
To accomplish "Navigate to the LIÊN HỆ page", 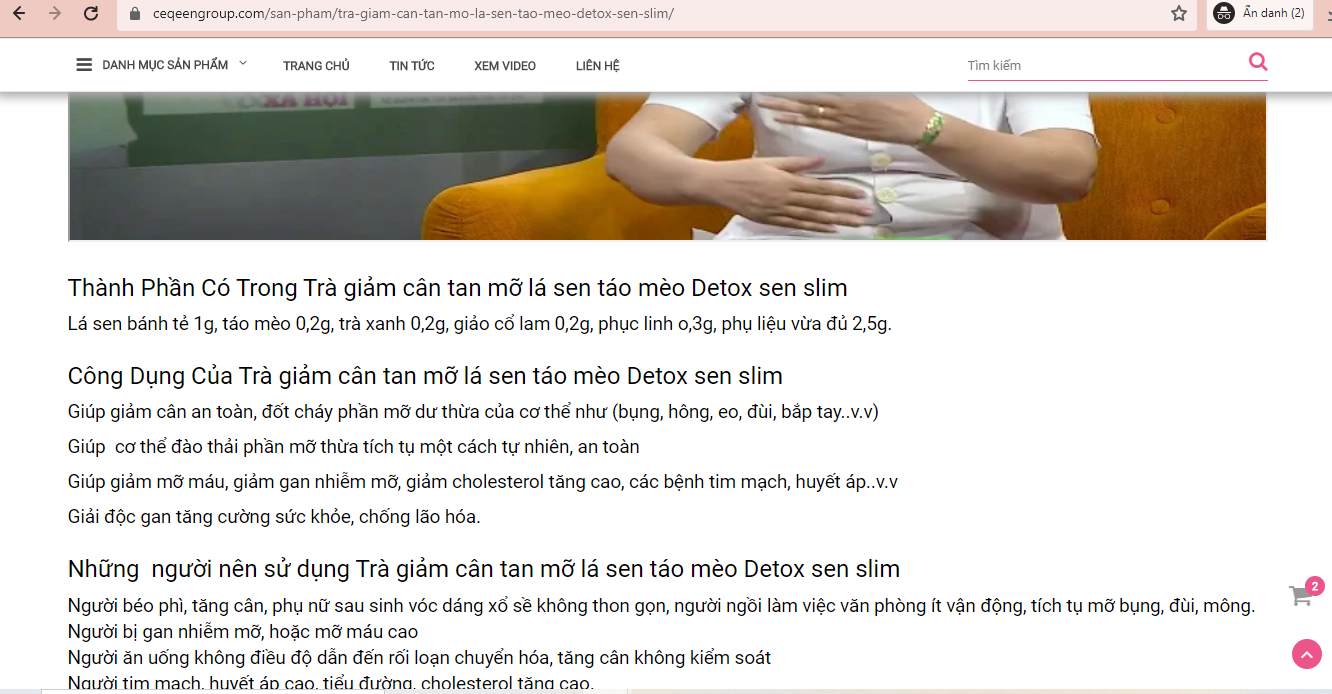I will coord(598,66).
